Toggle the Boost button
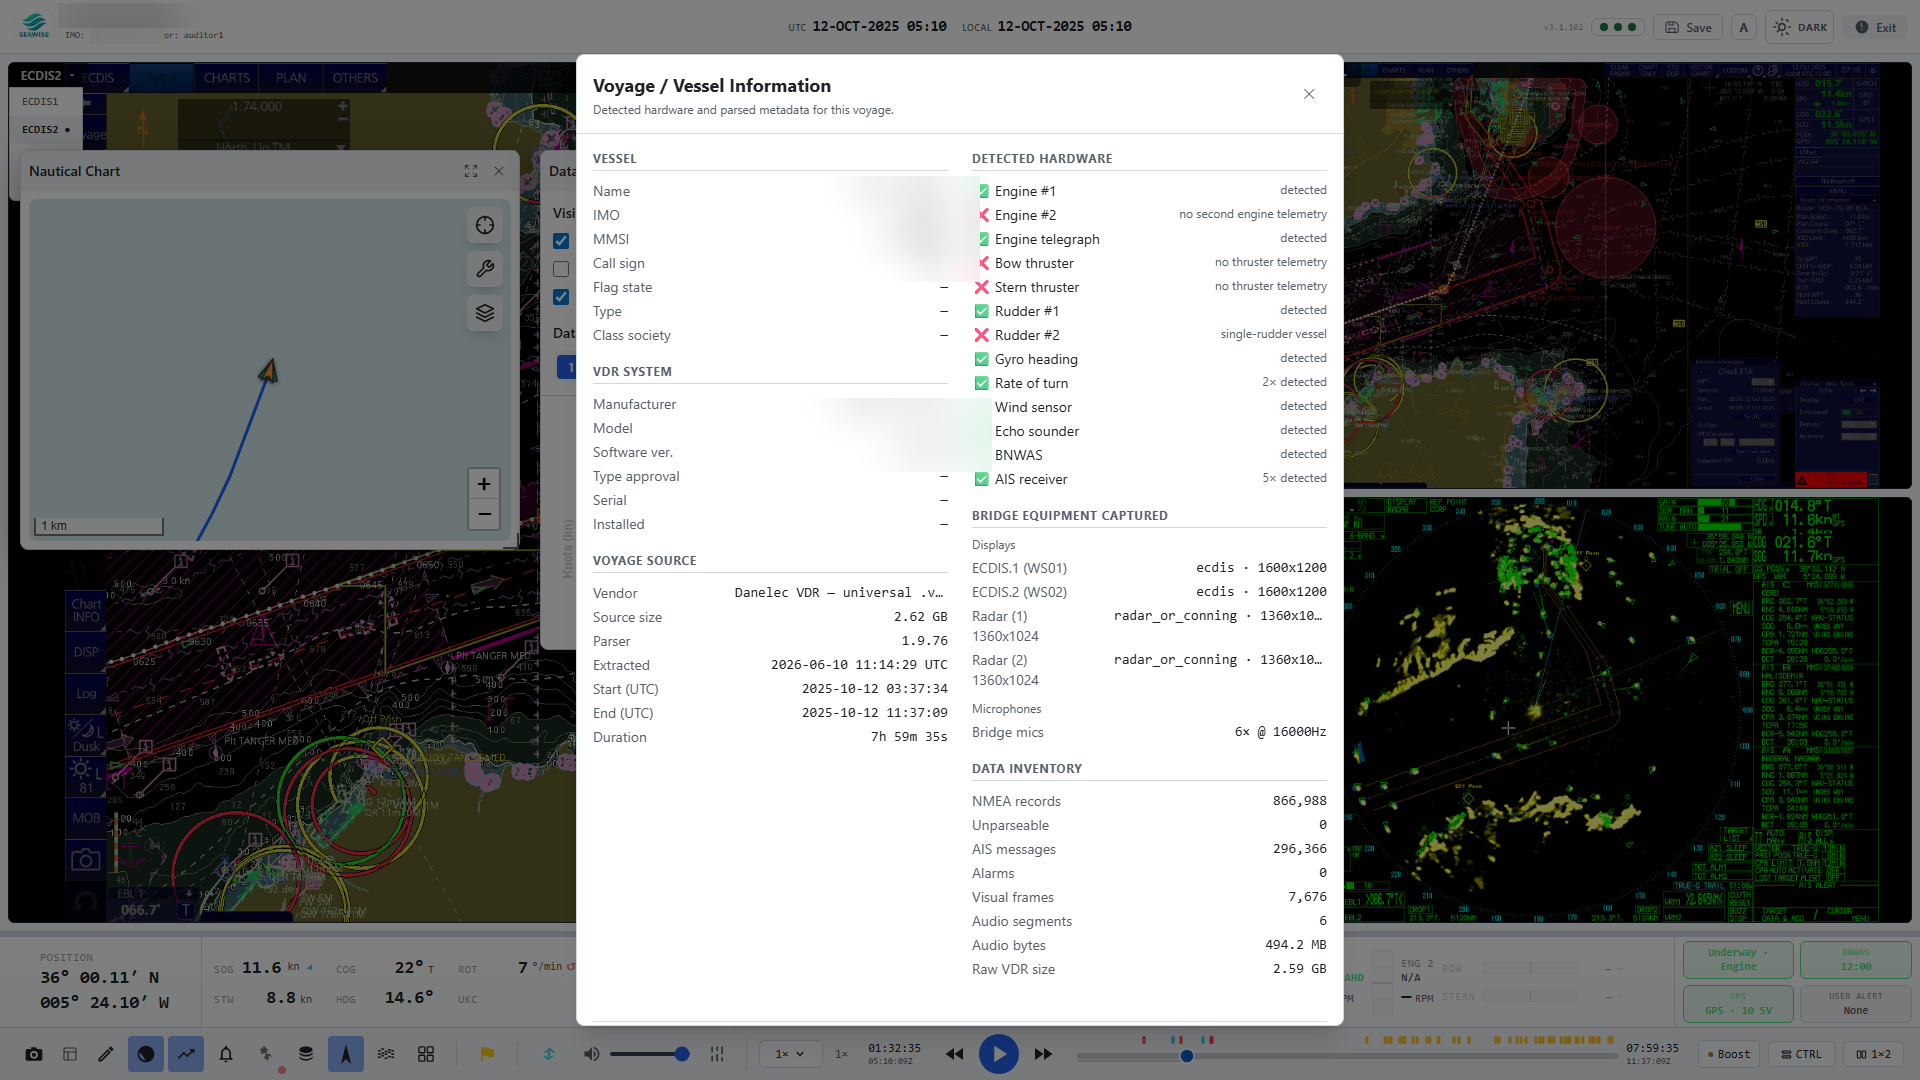The width and height of the screenshot is (1920, 1080). point(1729,1054)
